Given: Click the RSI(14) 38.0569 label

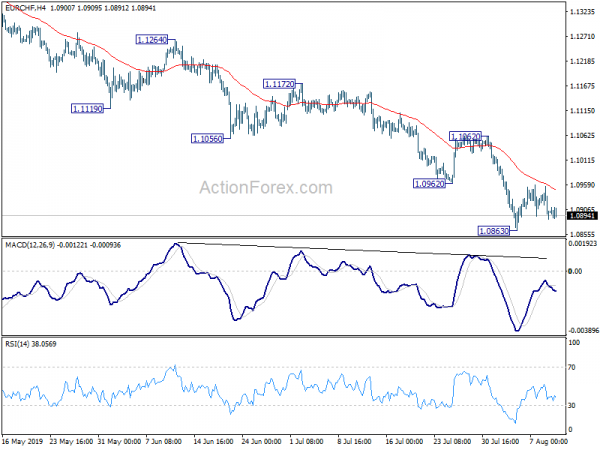Looking at the screenshot, I should coord(31,344).
